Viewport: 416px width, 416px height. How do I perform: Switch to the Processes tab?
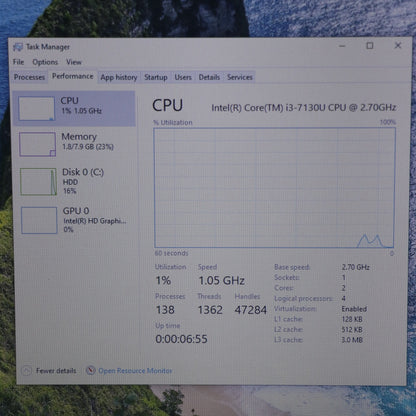click(29, 77)
